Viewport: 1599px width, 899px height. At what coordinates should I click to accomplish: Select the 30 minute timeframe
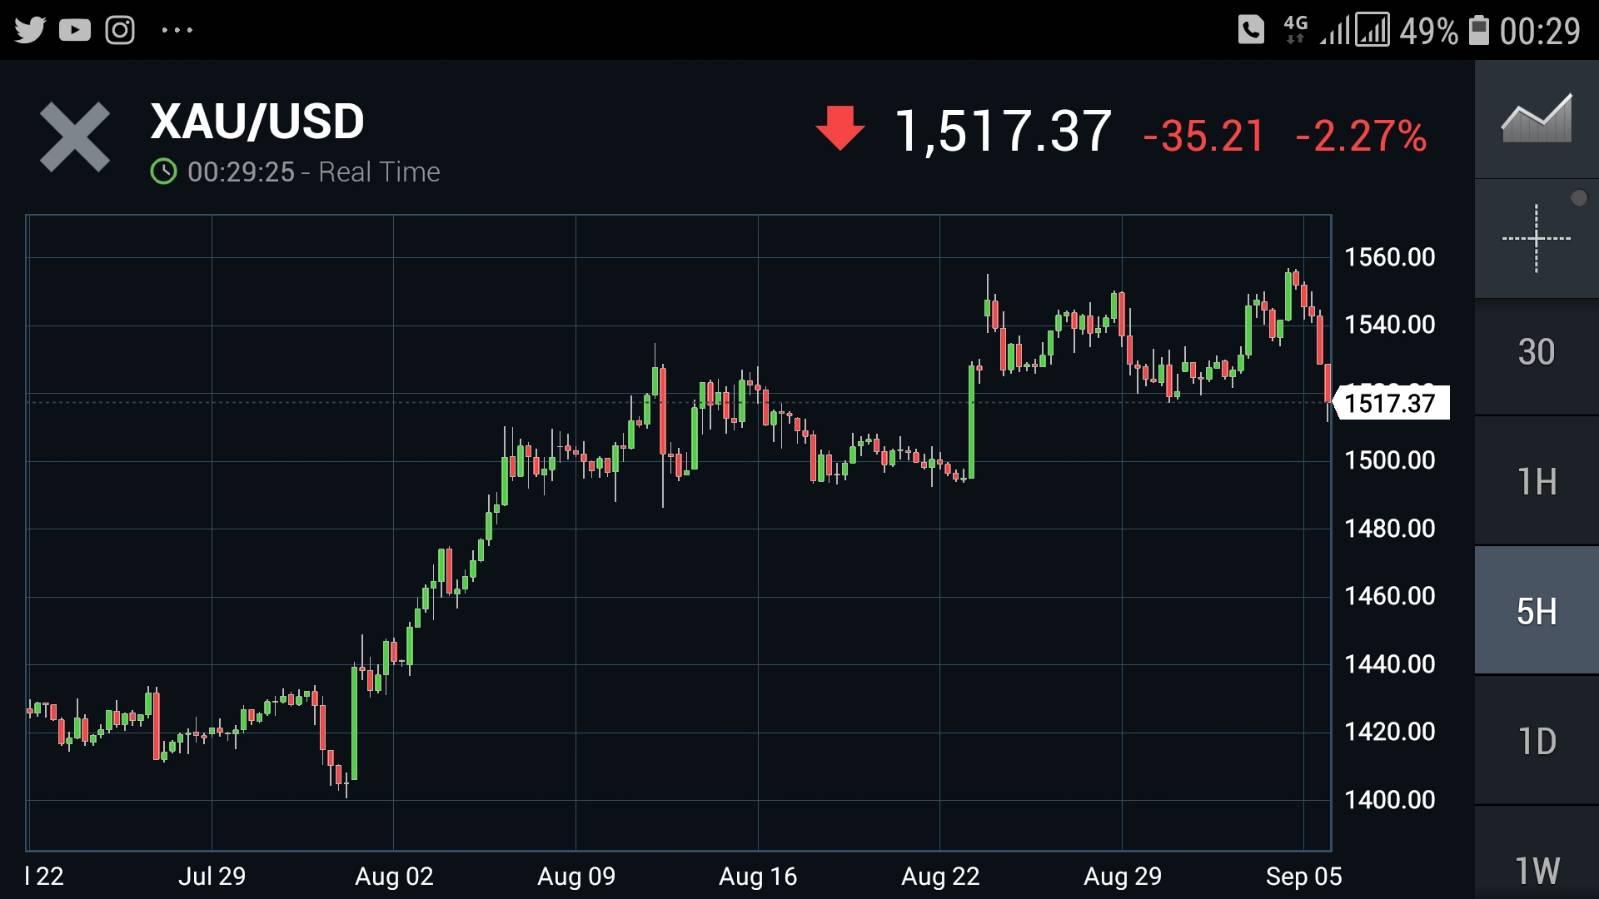[x=1536, y=352]
